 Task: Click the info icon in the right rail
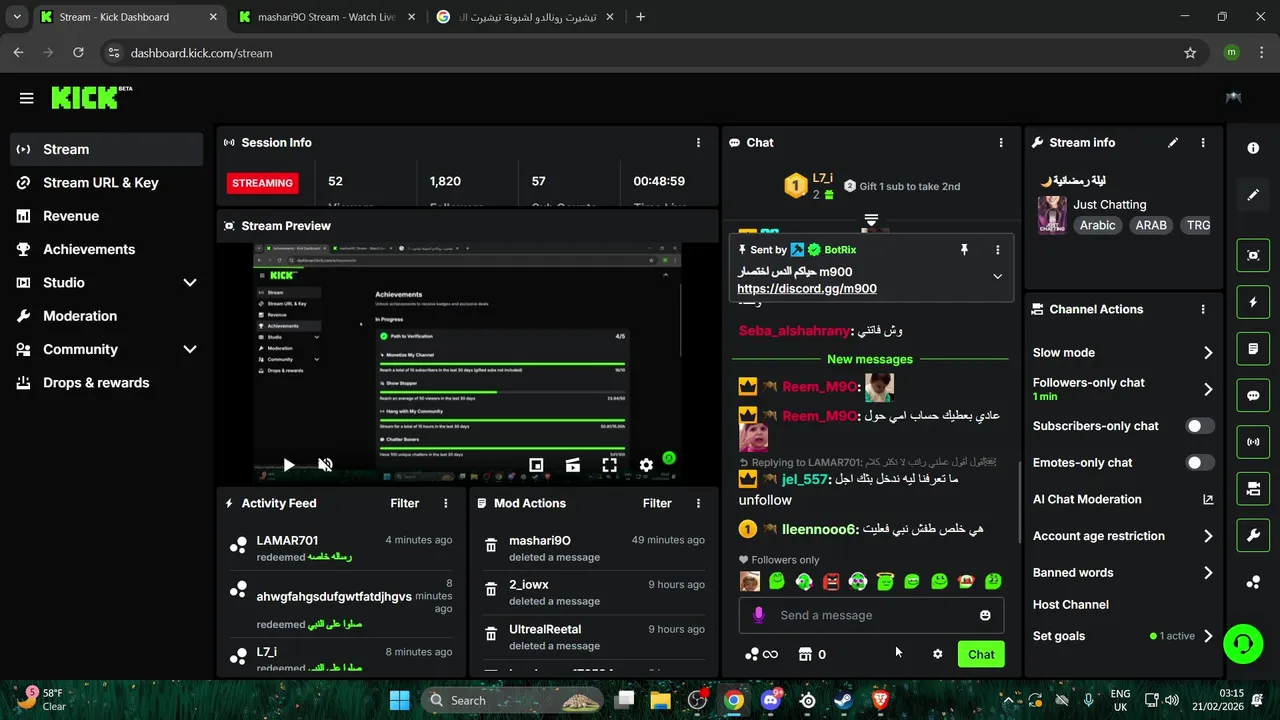point(1253,148)
